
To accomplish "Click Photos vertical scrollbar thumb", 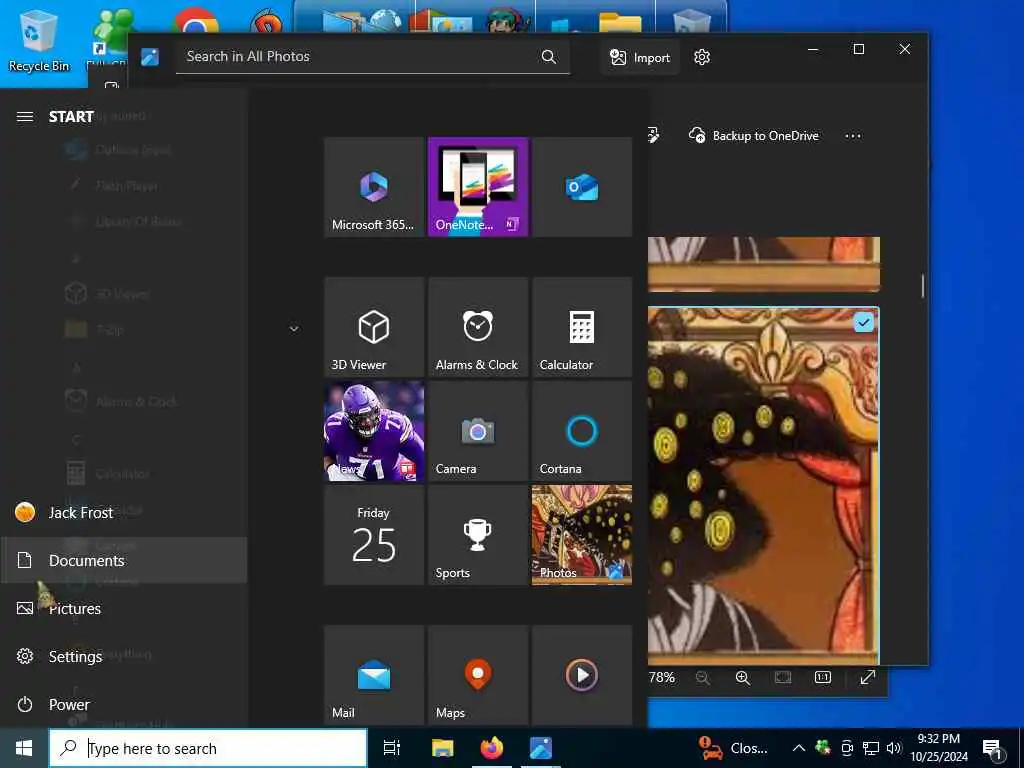I will 923,286.
